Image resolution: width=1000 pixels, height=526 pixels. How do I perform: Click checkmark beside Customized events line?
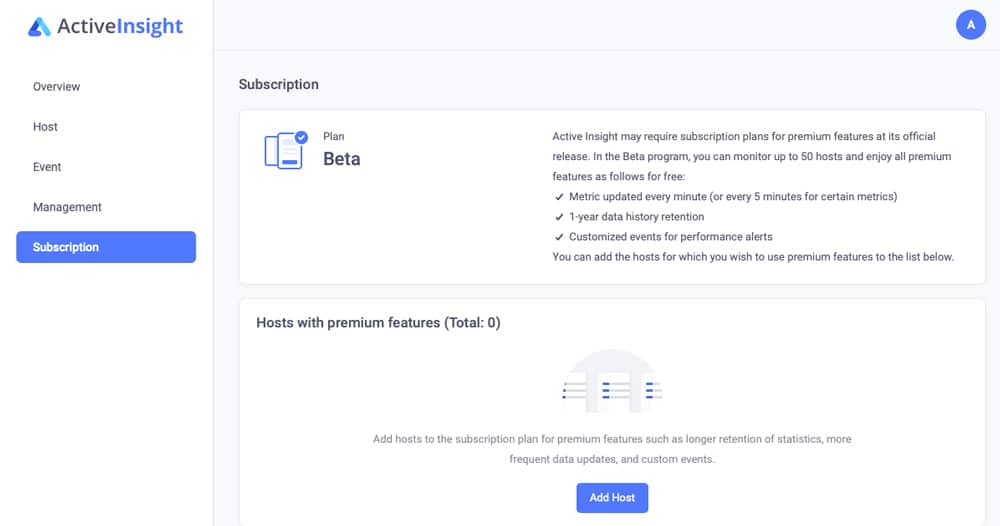[x=559, y=237]
